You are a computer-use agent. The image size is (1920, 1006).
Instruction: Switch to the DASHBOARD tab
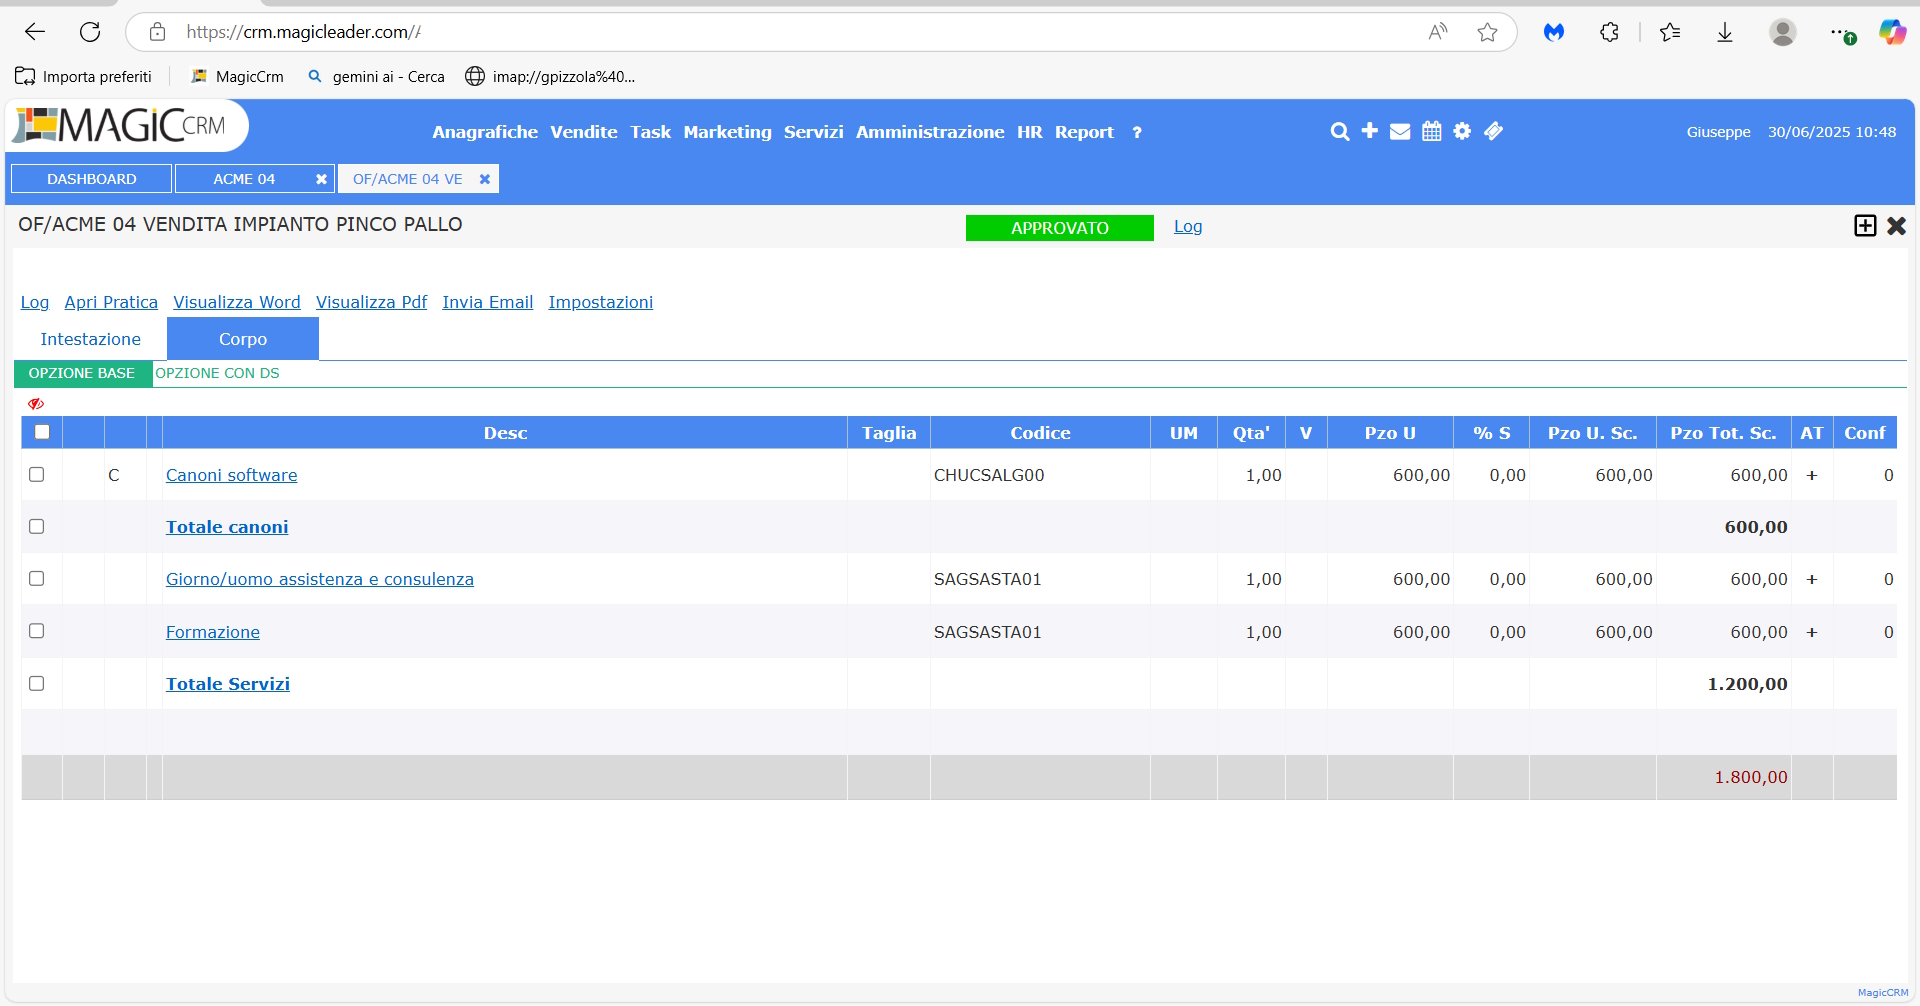coord(92,179)
